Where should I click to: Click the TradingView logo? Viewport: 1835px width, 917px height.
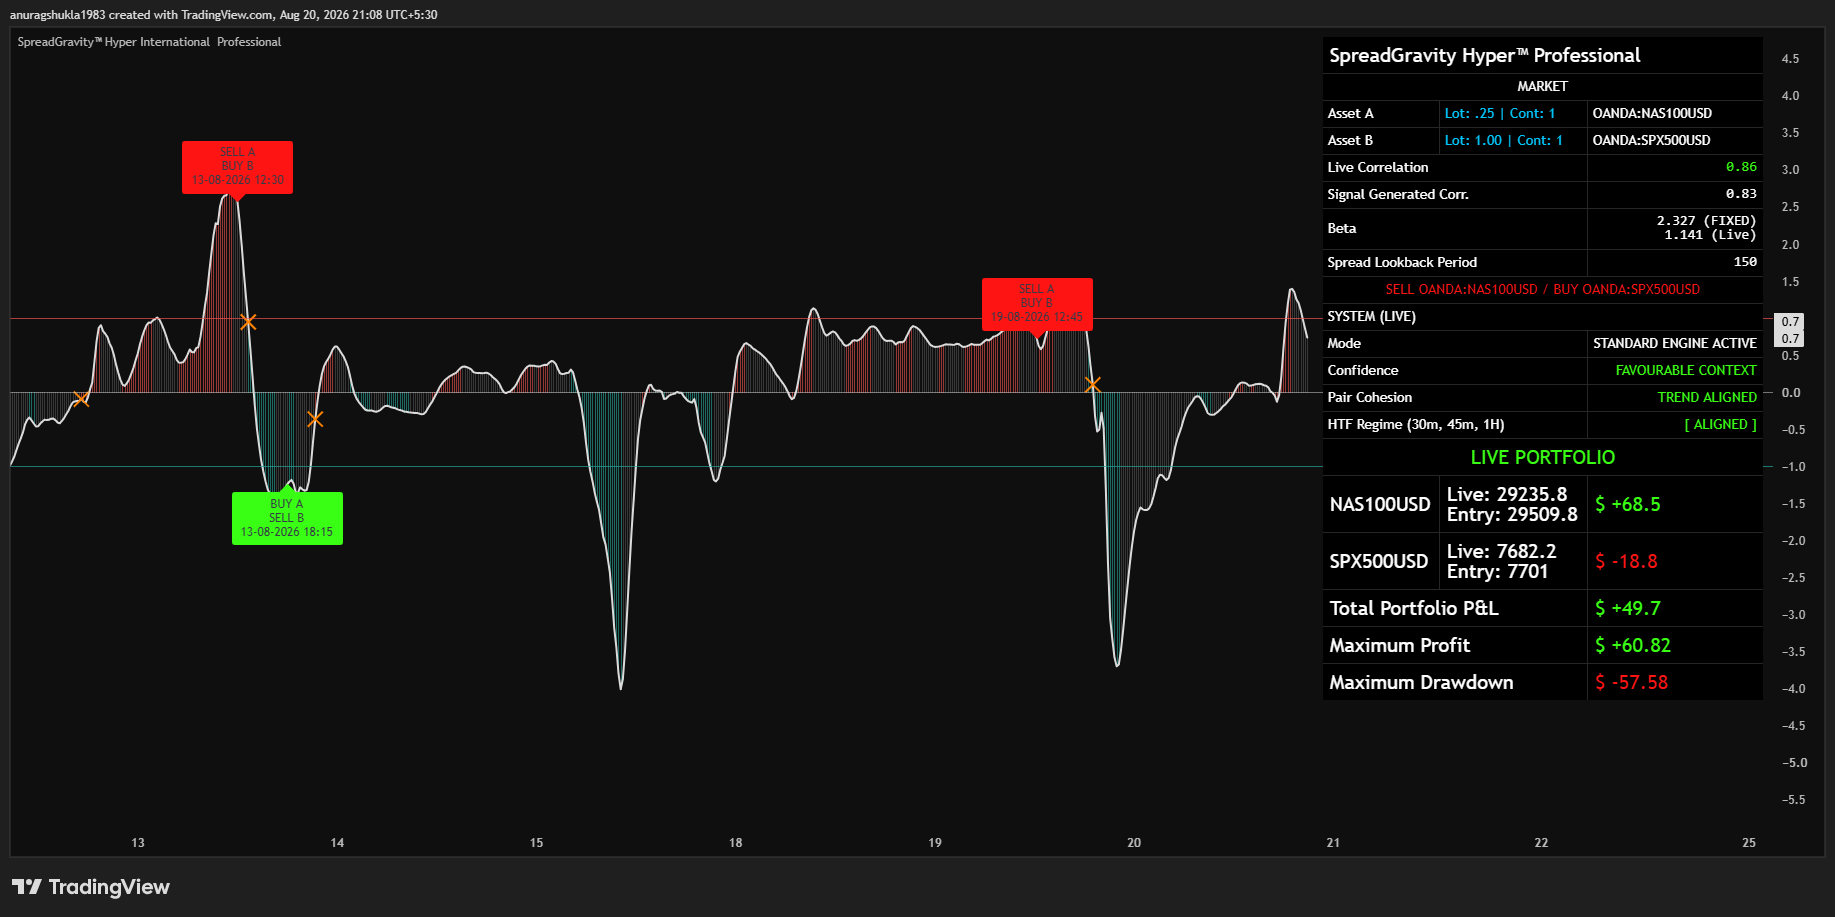click(91, 887)
